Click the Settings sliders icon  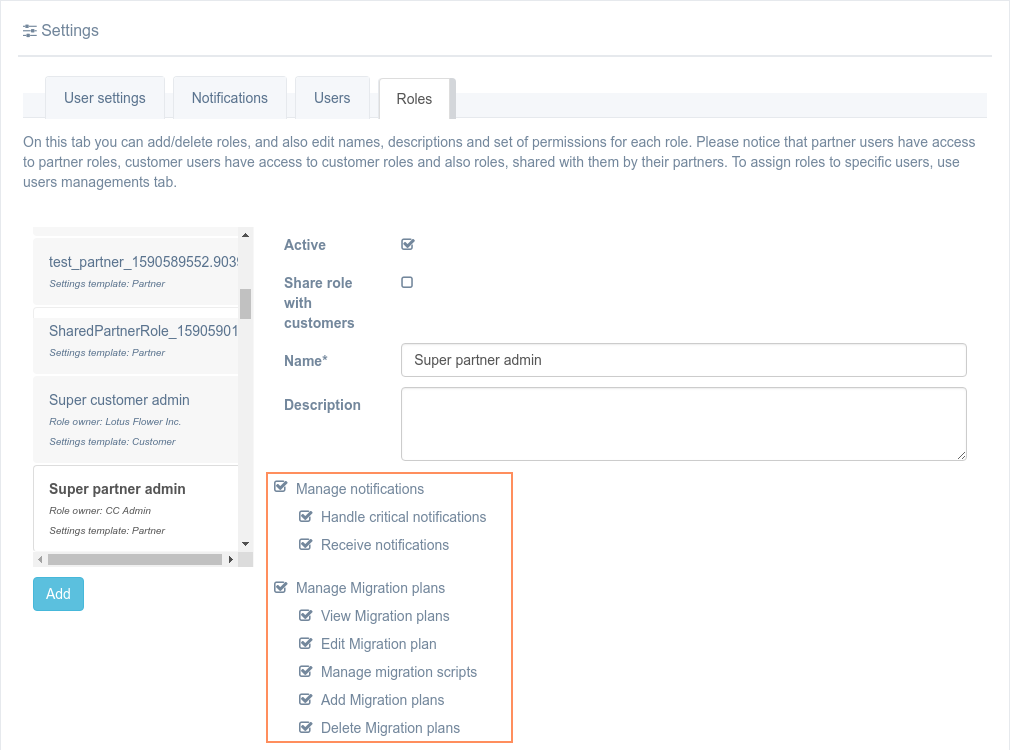(x=30, y=31)
